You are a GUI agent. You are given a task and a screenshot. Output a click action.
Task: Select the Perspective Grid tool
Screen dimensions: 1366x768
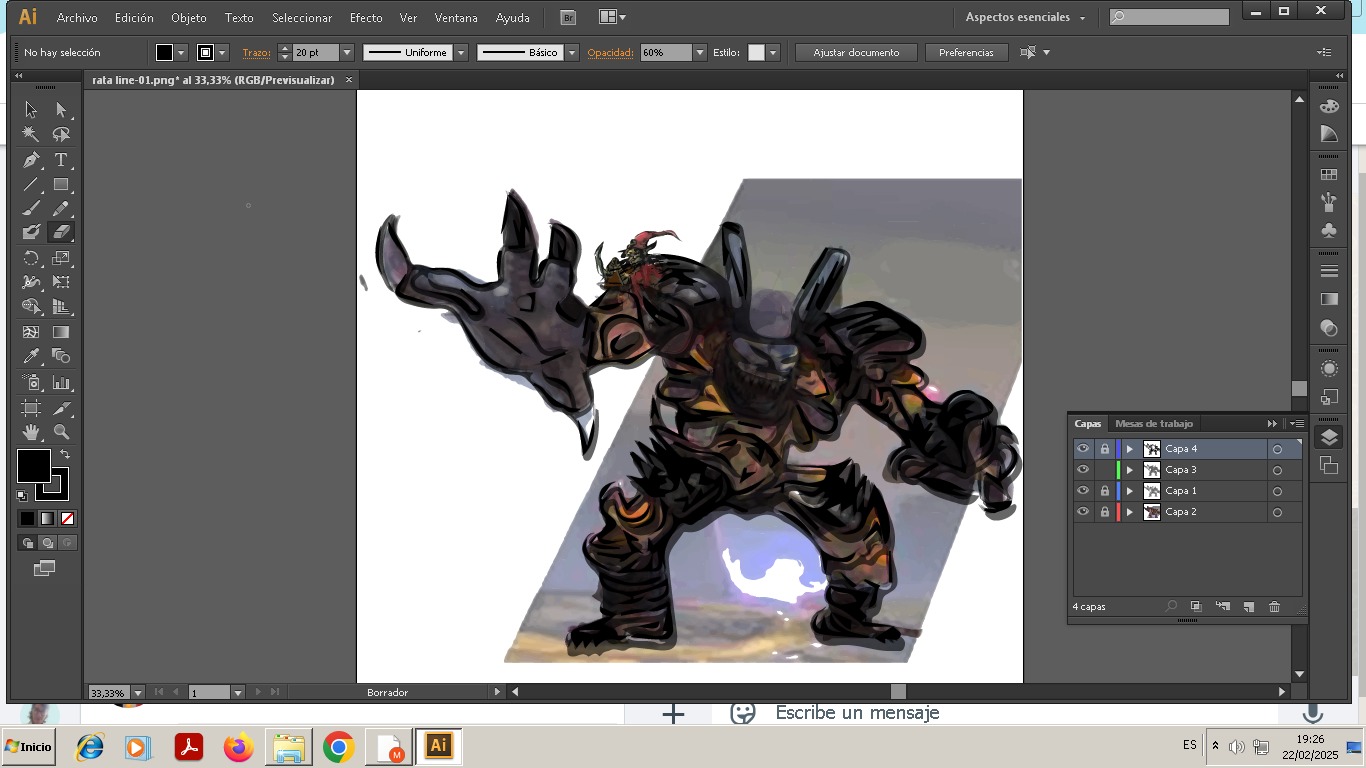(x=61, y=307)
